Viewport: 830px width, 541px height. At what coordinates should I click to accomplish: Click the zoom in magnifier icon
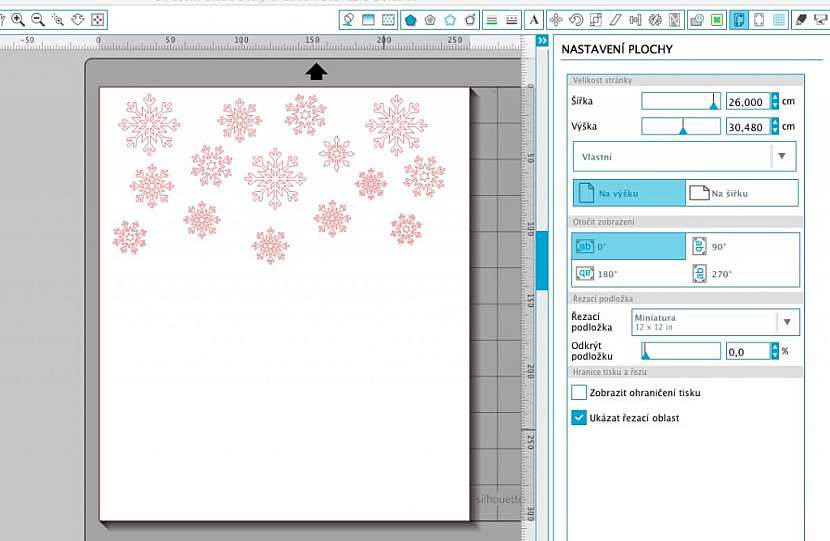(18, 19)
